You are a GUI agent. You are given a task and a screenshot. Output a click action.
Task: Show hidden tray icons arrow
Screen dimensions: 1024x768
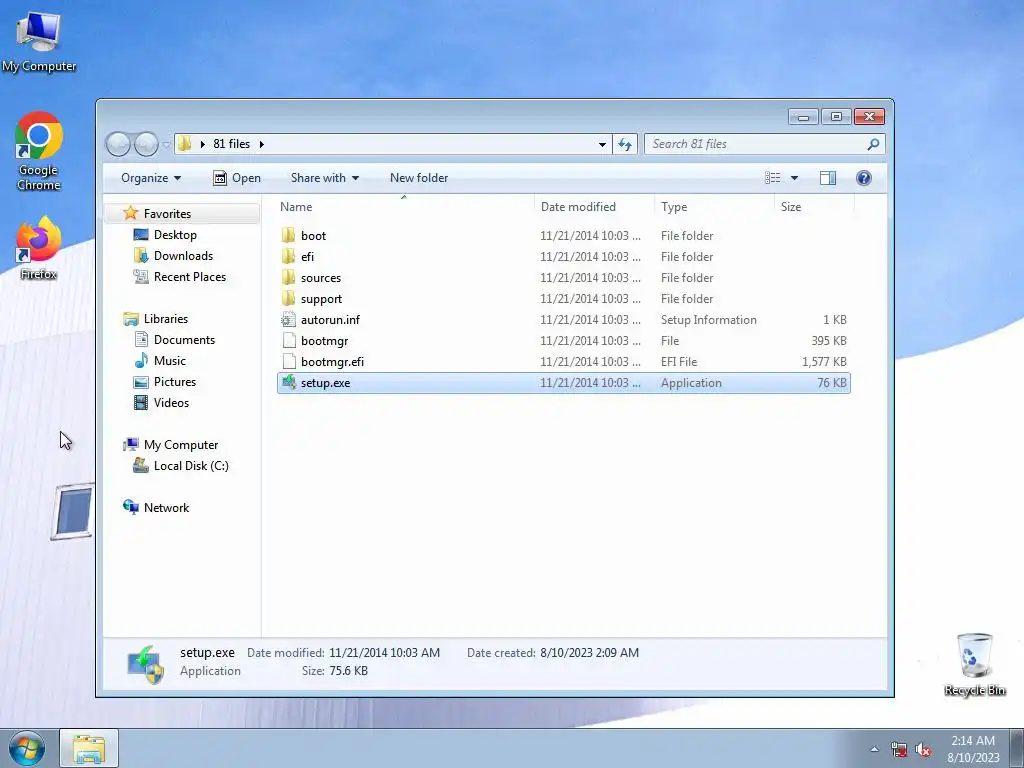click(874, 749)
